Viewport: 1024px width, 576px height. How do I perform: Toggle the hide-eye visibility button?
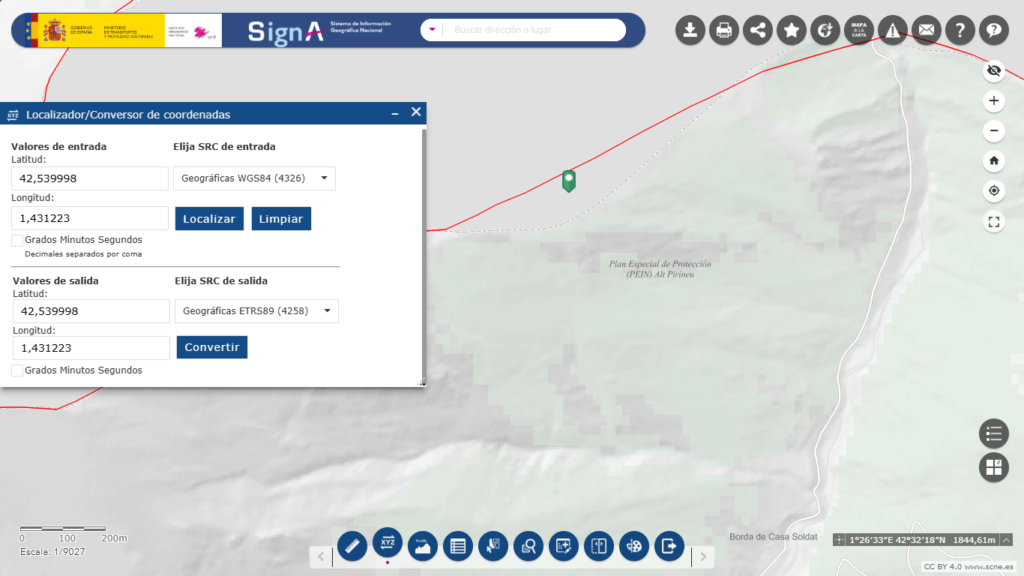(993, 70)
